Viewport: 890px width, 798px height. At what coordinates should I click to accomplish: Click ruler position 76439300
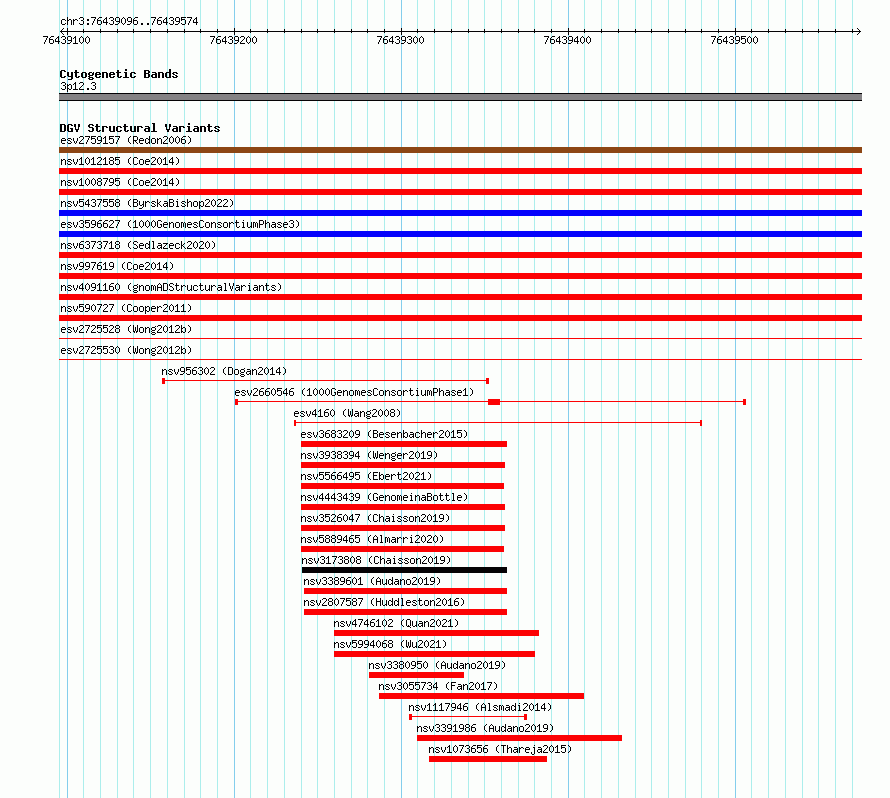[400, 40]
